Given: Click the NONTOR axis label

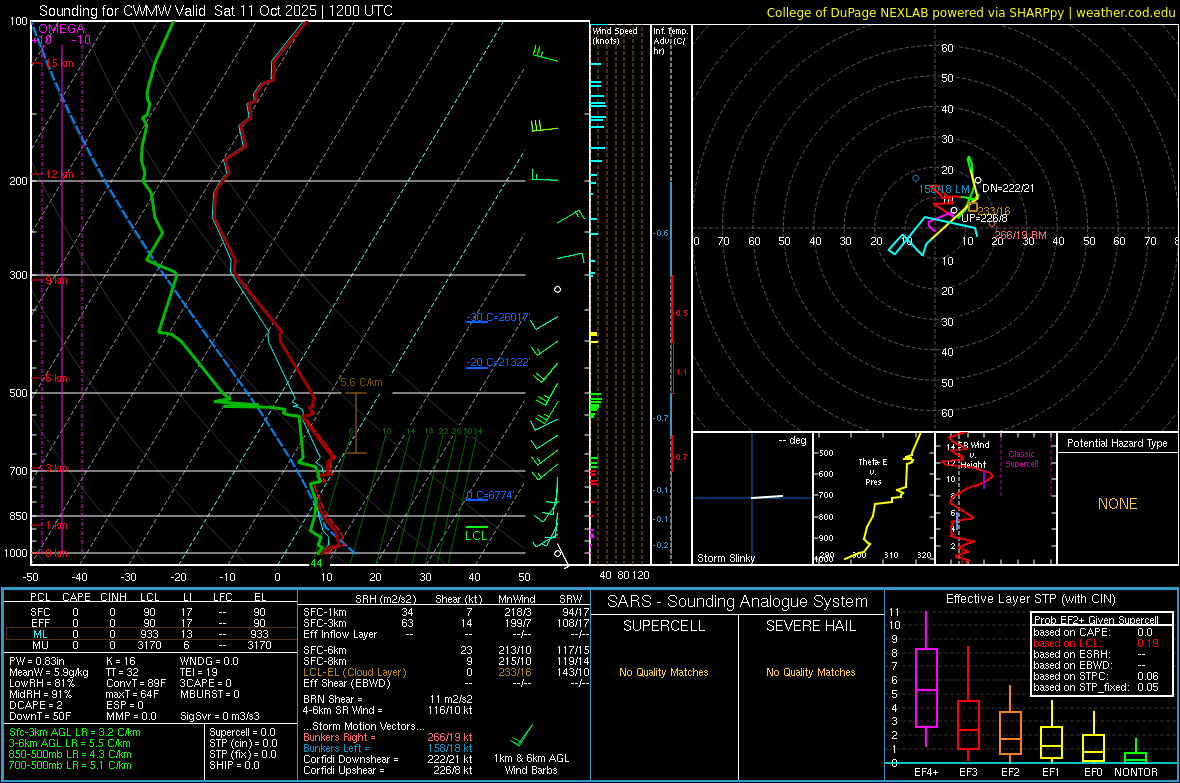Looking at the screenshot, I should pyautogui.click(x=1136, y=772).
